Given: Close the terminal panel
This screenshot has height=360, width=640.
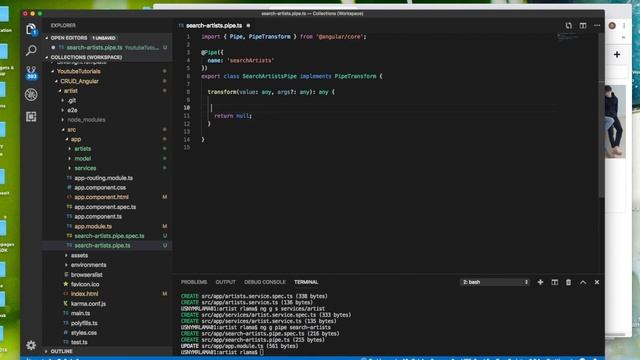Looking at the screenshot, I should 597,282.
